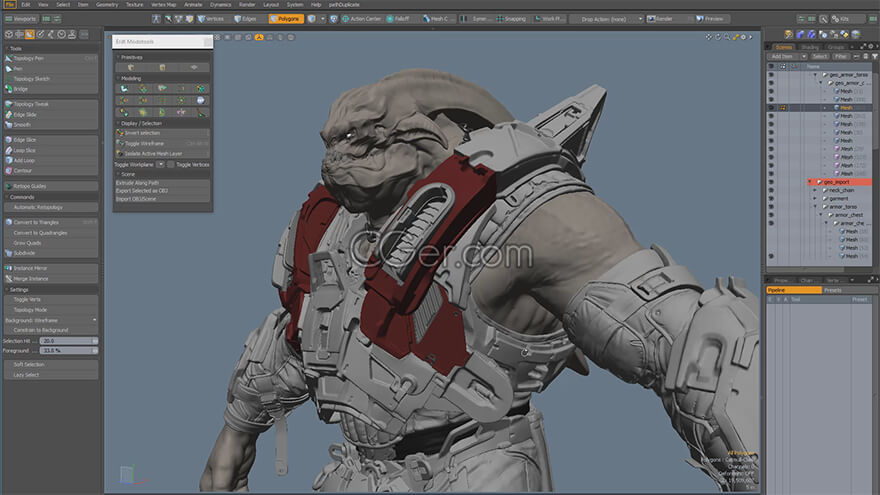The width and height of the screenshot is (880, 495).
Task: Switch selection mode to Edges
Action: [x=246, y=19]
